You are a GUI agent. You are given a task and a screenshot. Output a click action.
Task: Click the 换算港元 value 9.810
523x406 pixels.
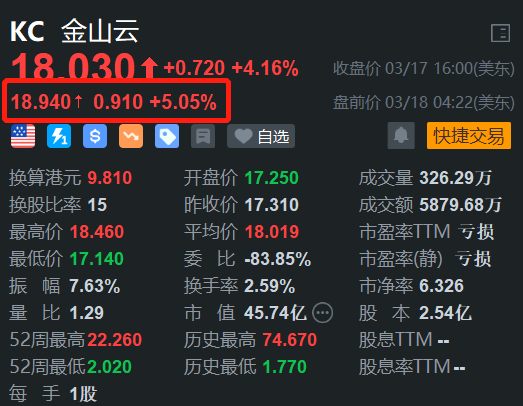(110, 178)
